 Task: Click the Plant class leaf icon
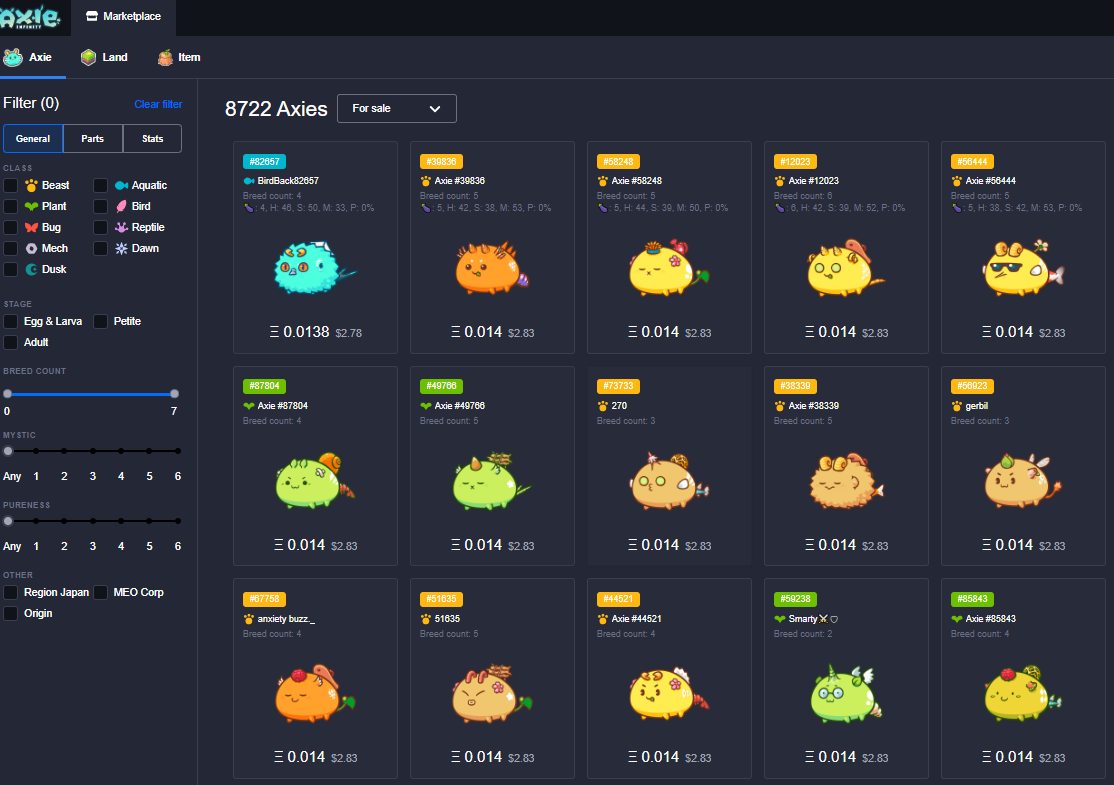click(31, 206)
